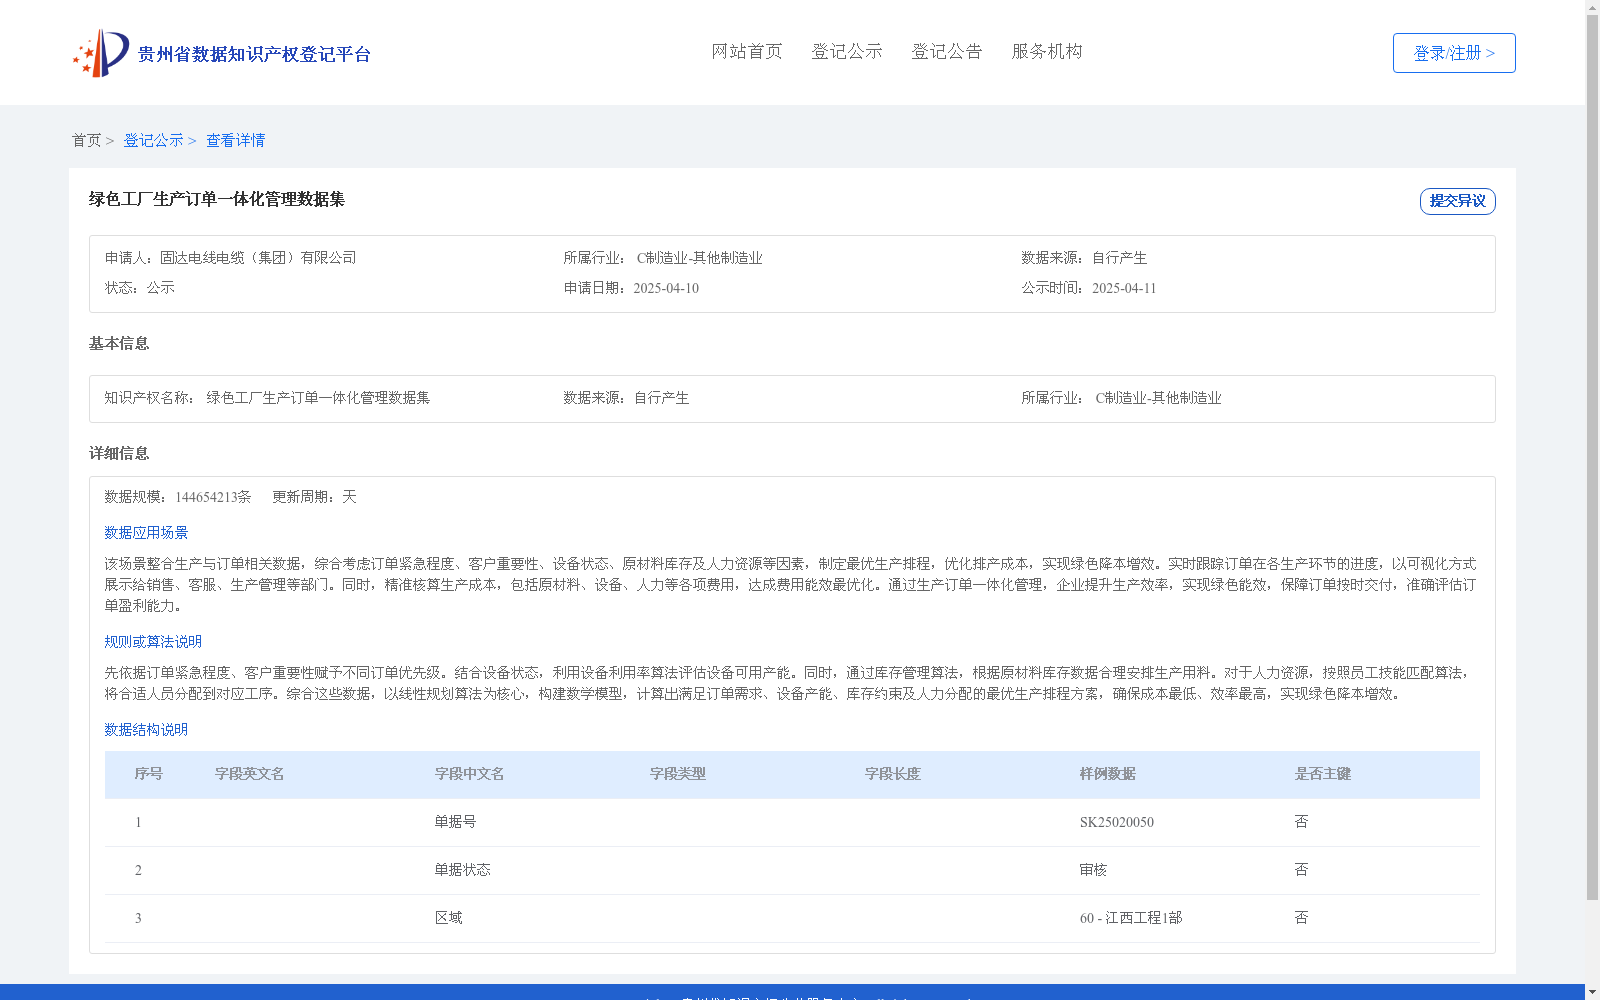Click the 更新周期：天 text
Image resolution: width=1600 pixels, height=1000 pixels.
(x=314, y=497)
